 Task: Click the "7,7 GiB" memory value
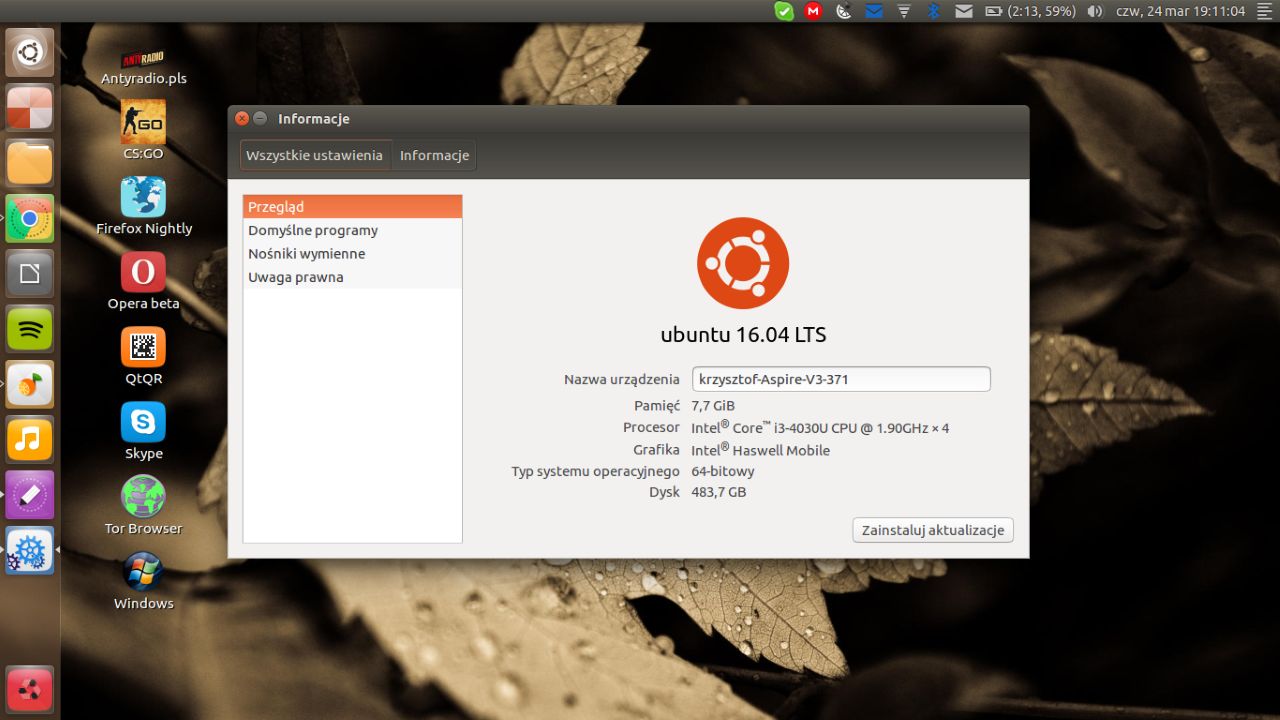click(x=713, y=406)
